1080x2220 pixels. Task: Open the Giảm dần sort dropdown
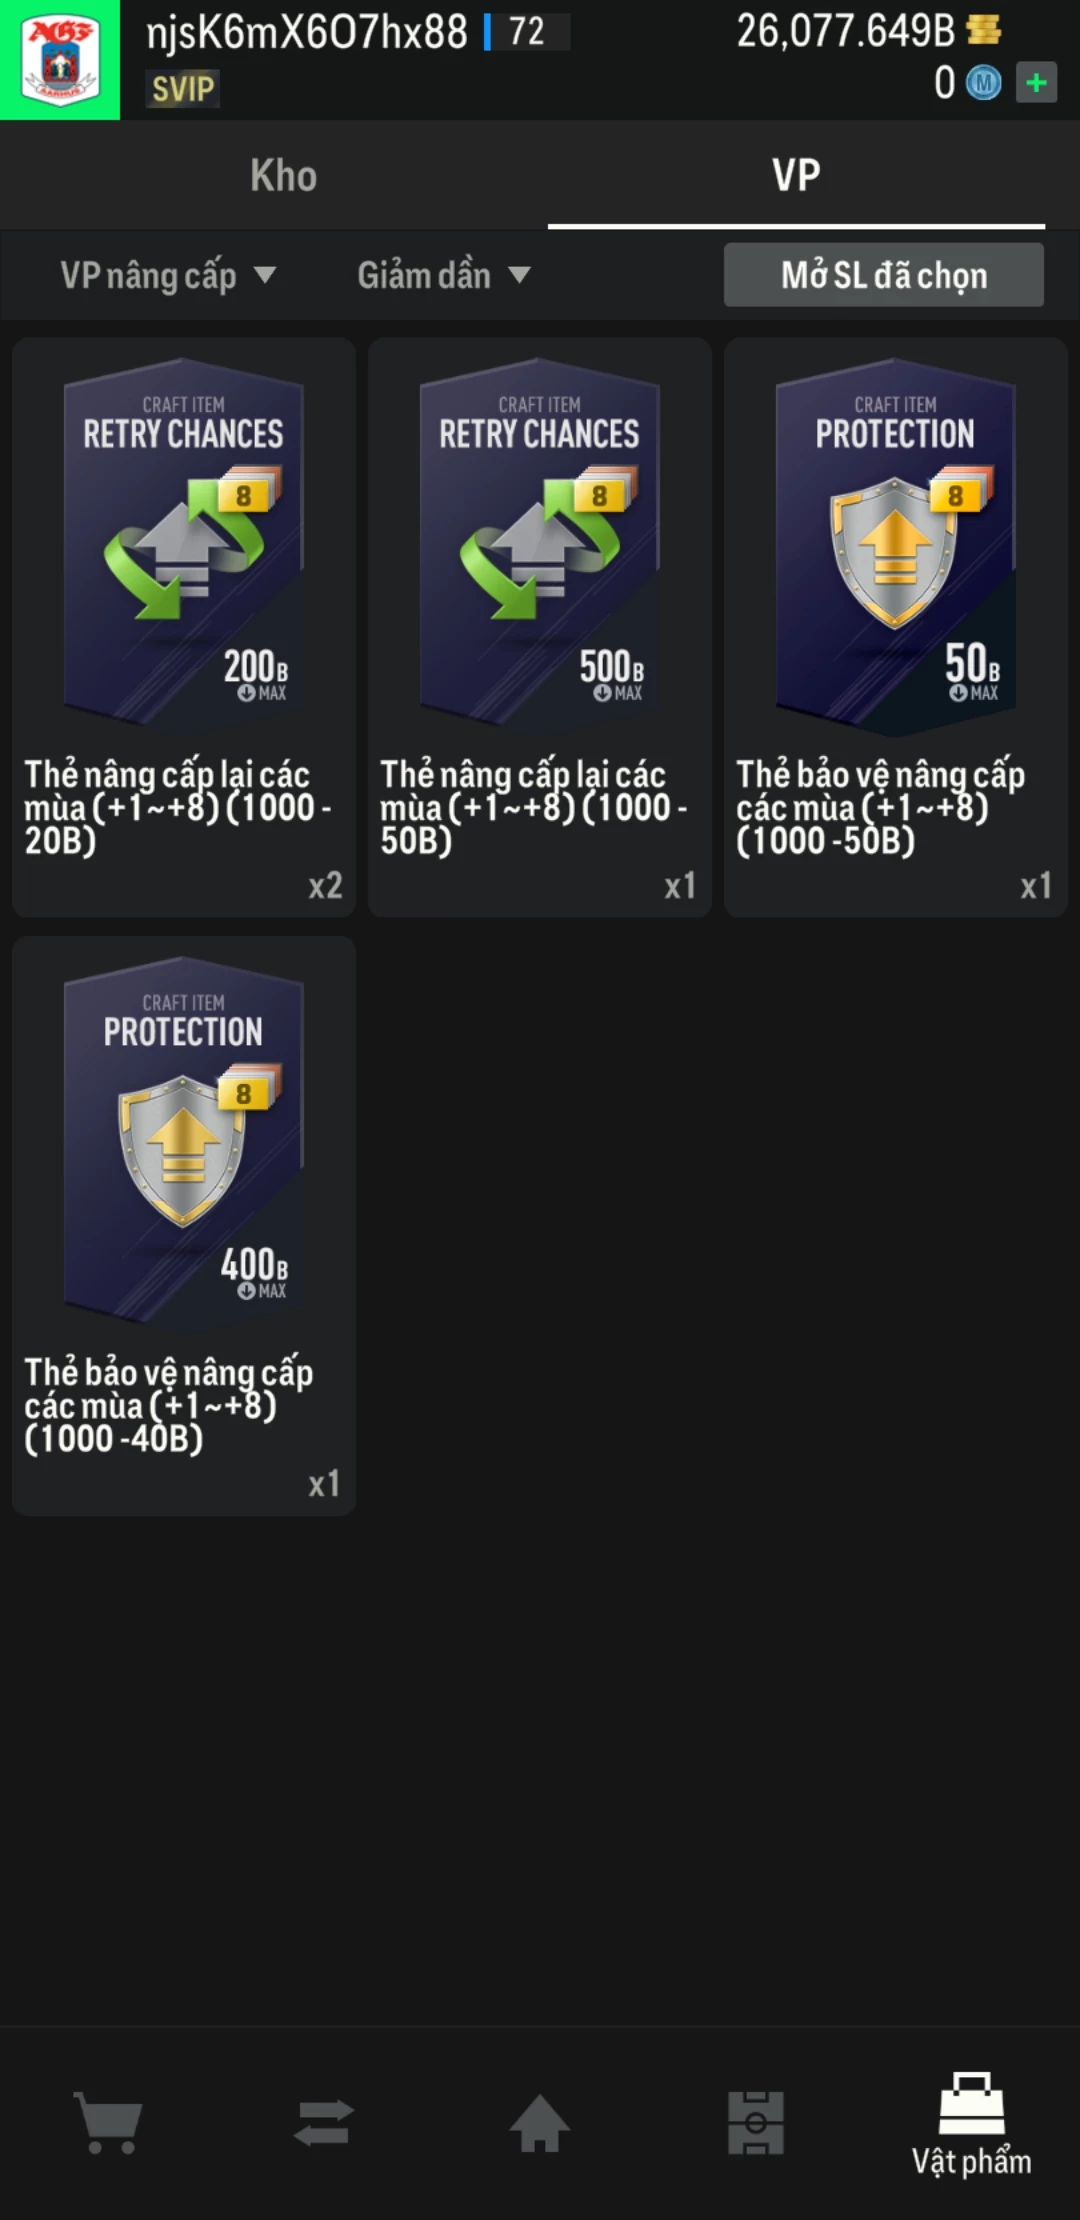[x=444, y=275]
